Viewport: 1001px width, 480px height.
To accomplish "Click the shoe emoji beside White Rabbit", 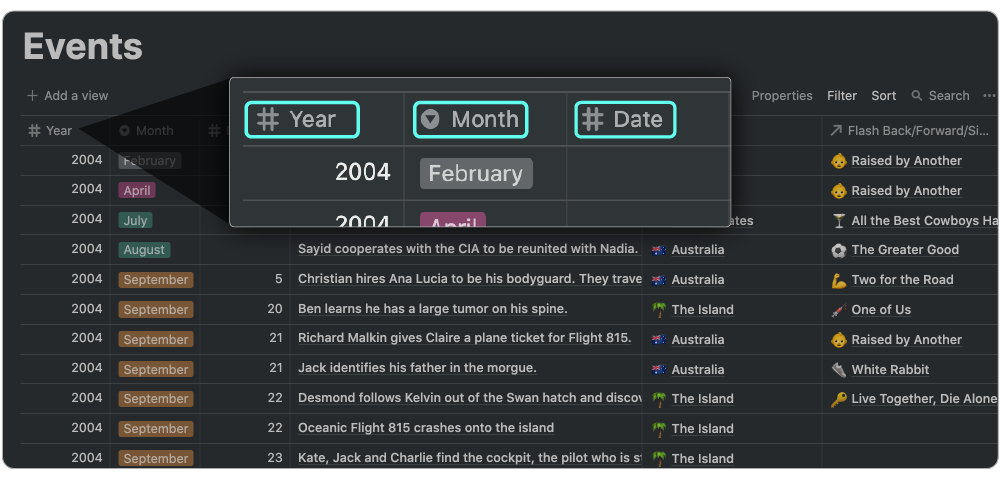I will (838, 370).
